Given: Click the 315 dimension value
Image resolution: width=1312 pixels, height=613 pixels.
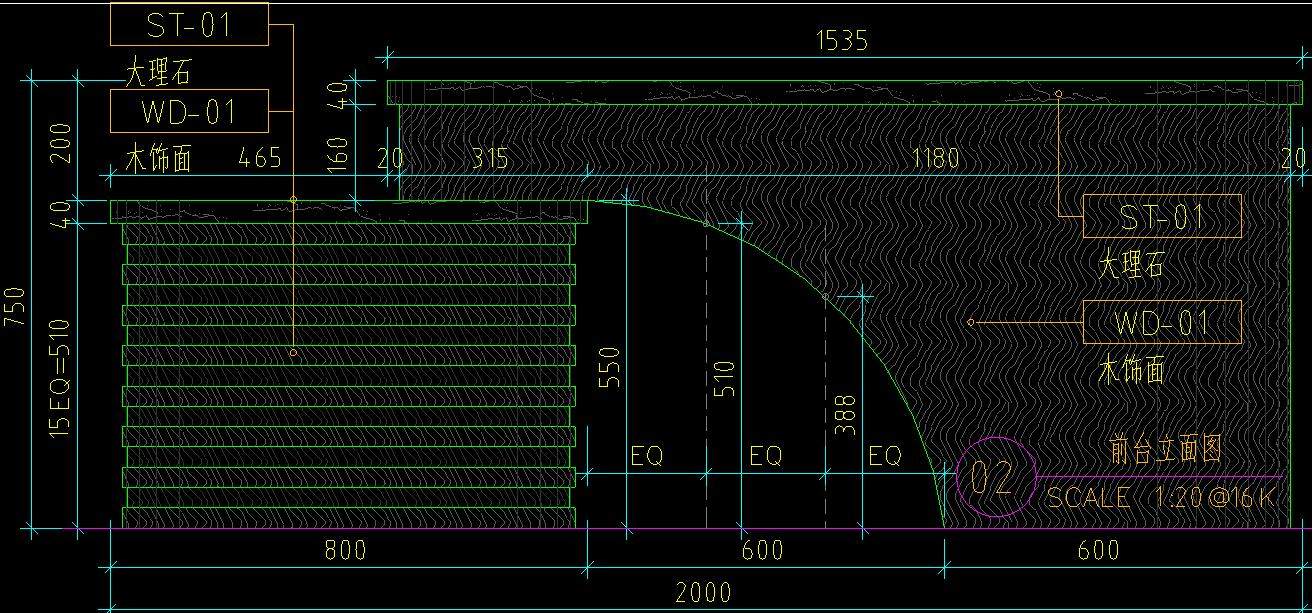Looking at the screenshot, I should pos(489,158).
